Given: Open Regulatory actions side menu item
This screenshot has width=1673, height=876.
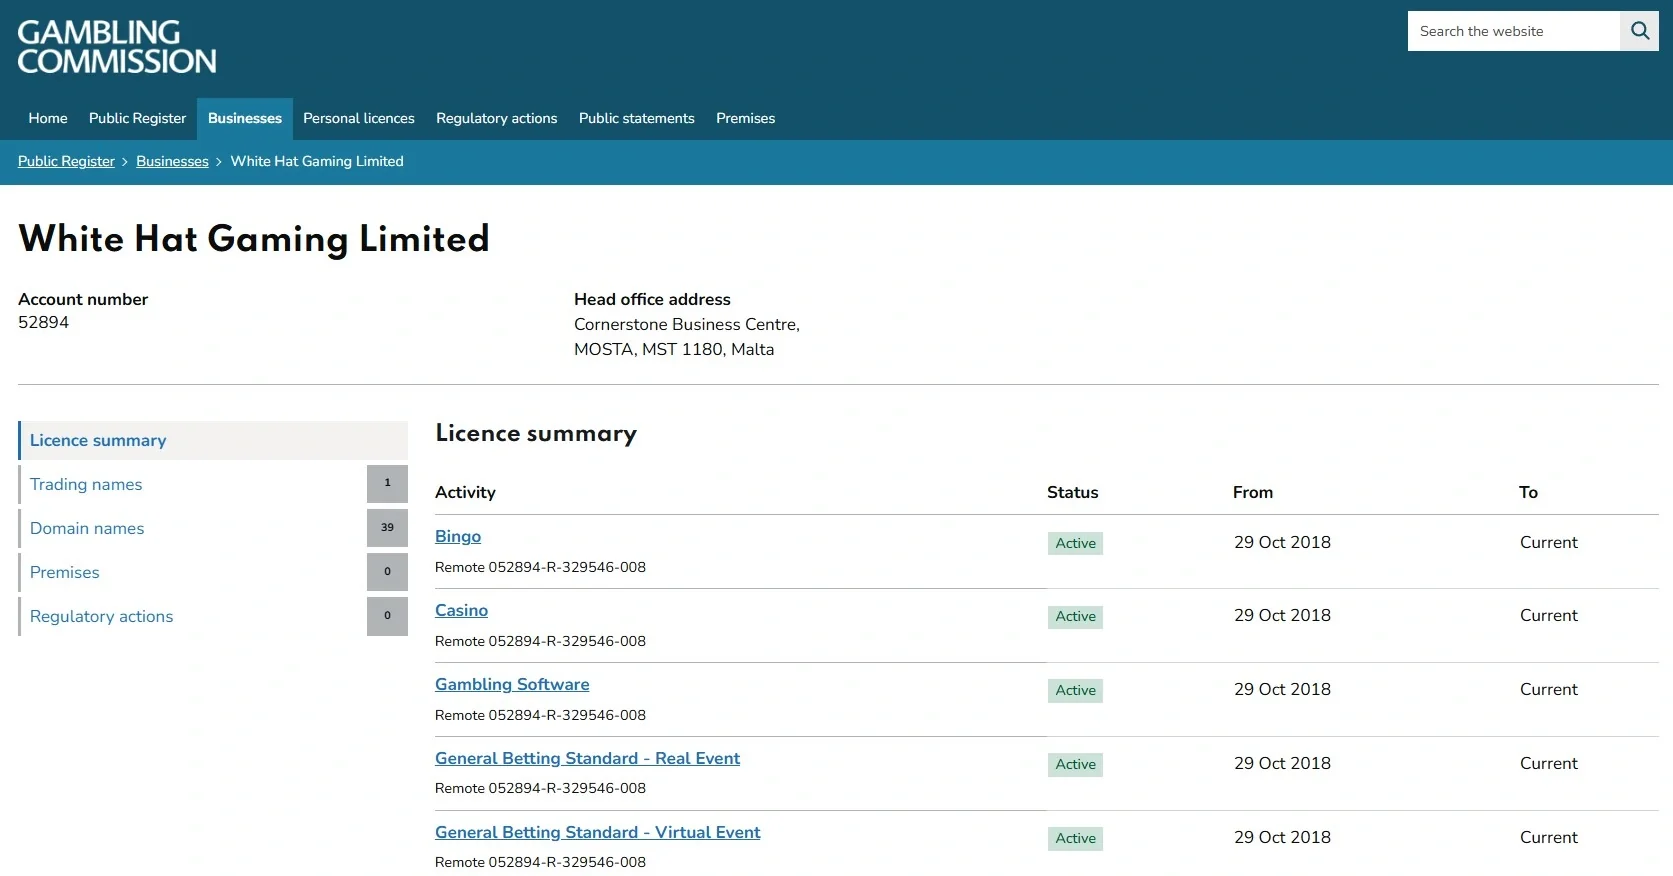Looking at the screenshot, I should point(101,616).
